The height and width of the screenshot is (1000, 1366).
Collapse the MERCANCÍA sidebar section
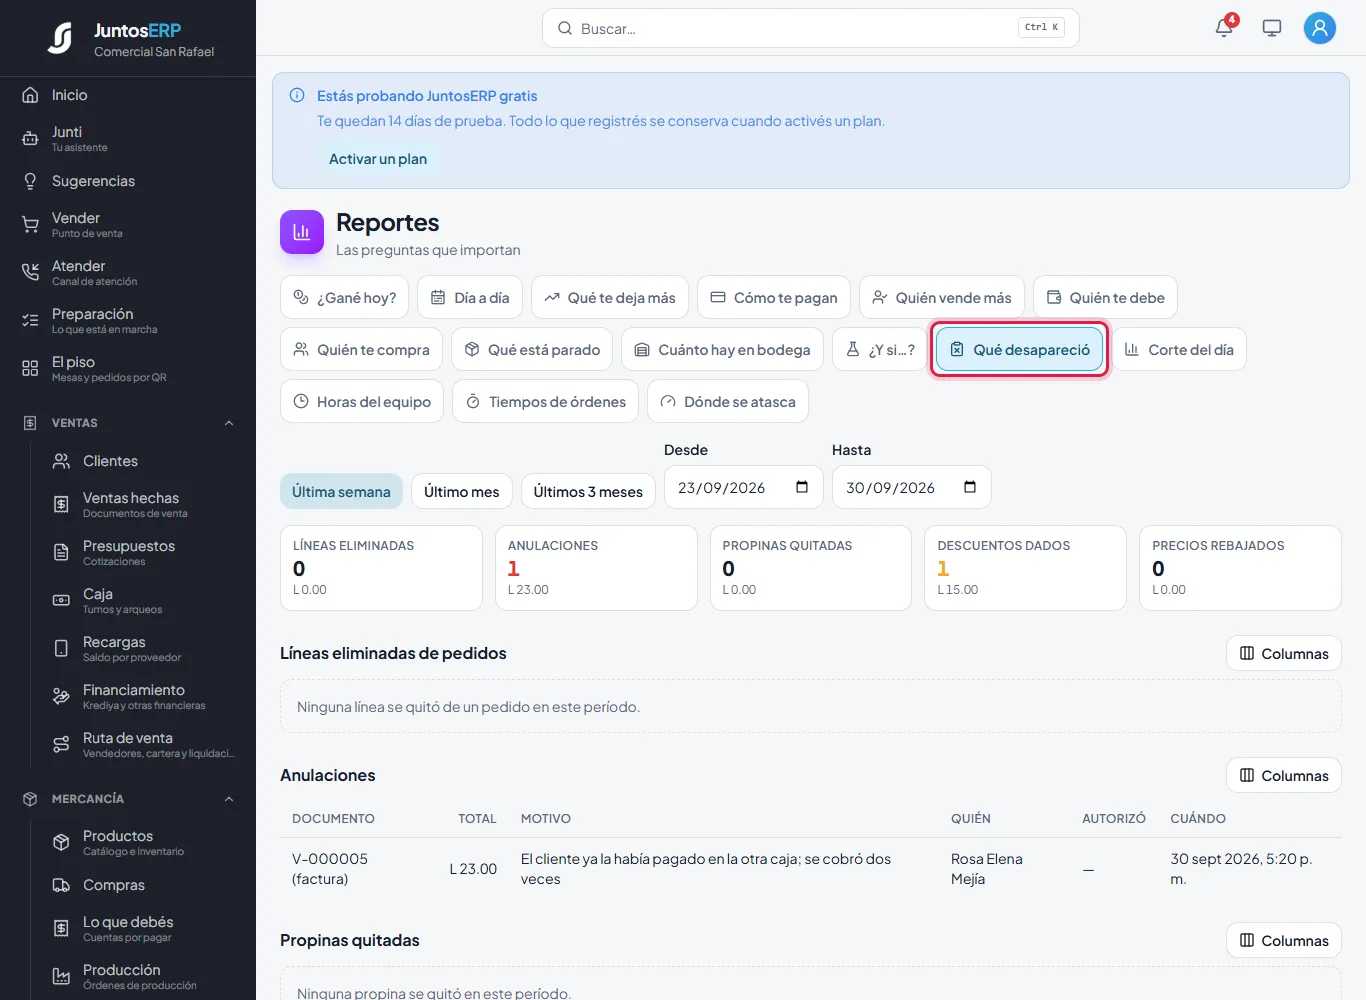tap(229, 799)
